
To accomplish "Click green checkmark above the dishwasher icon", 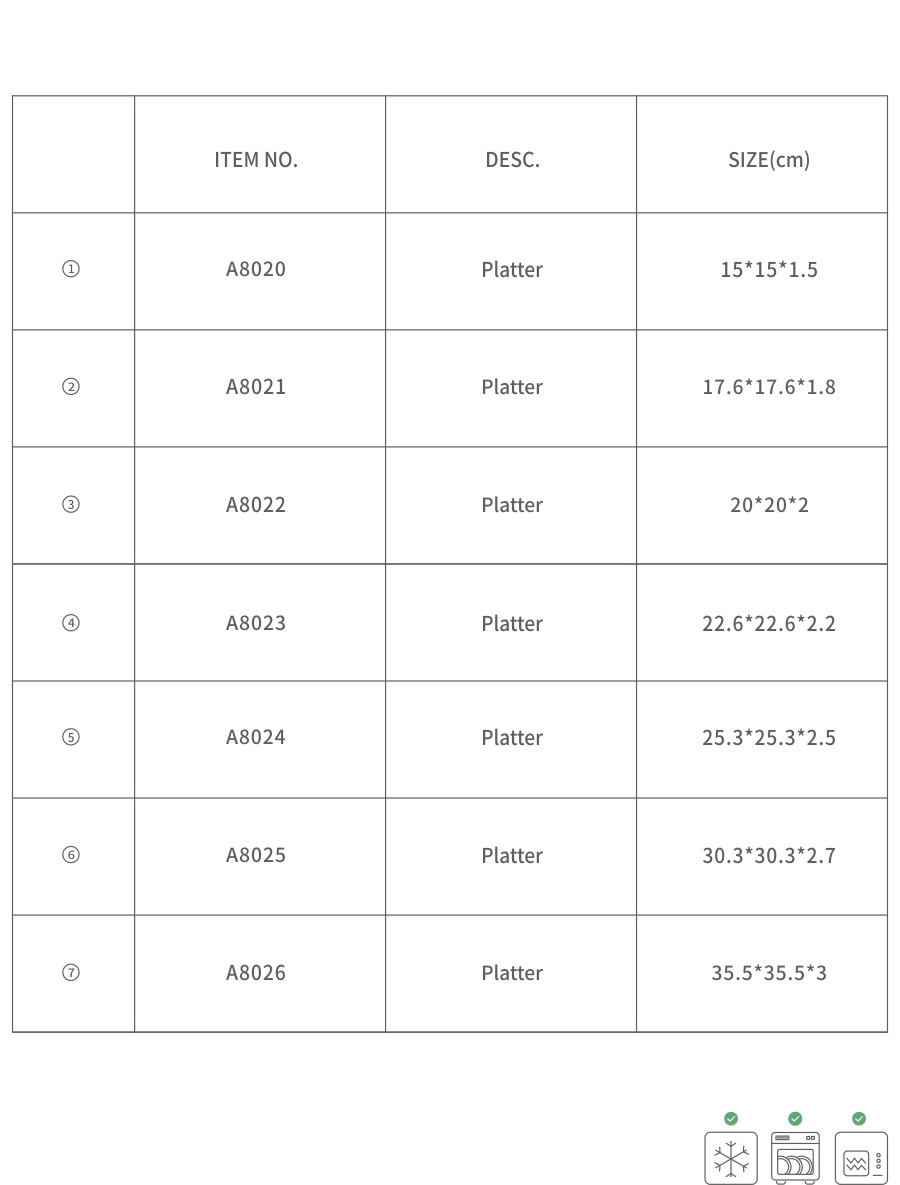I will [795, 1118].
